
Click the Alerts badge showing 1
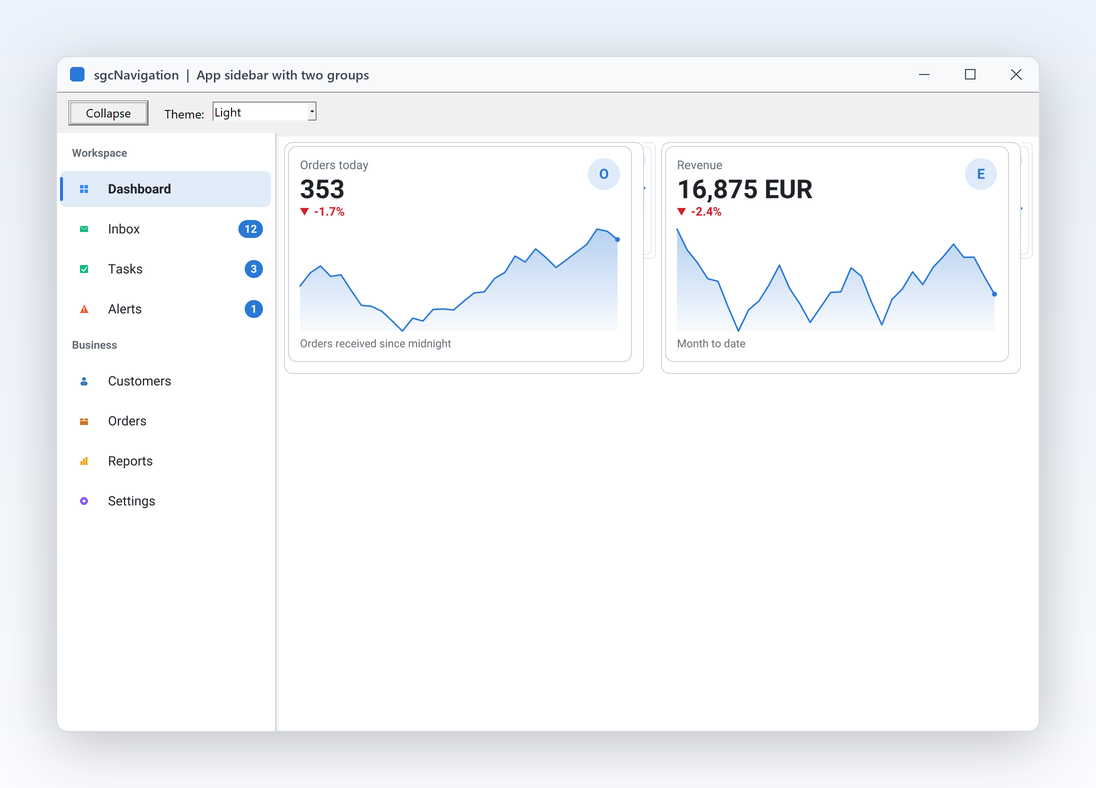[254, 309]
